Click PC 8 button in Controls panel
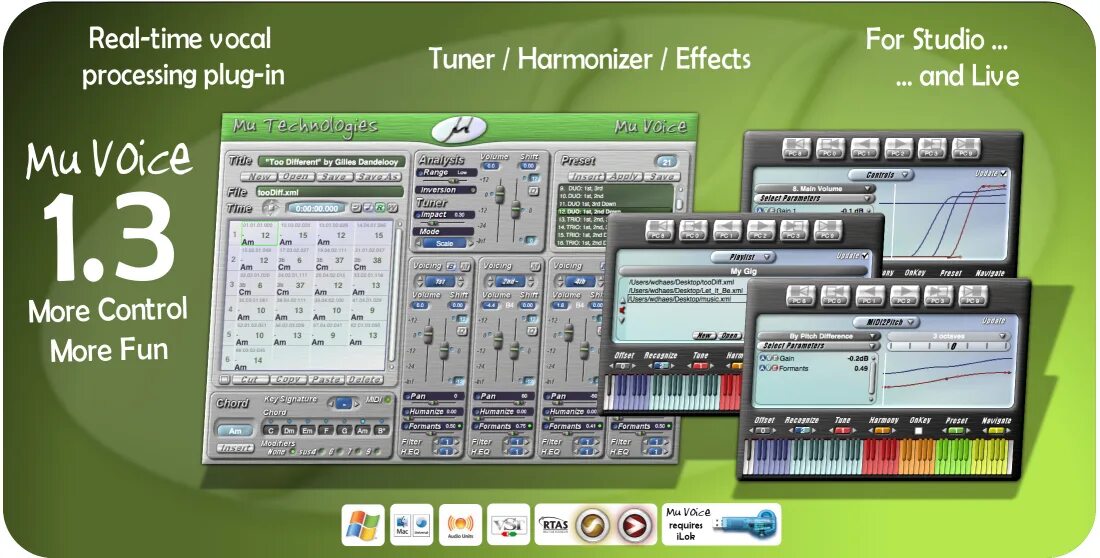Image resolution: width=1100 pixels, height=558 pixels. (798, 148)
